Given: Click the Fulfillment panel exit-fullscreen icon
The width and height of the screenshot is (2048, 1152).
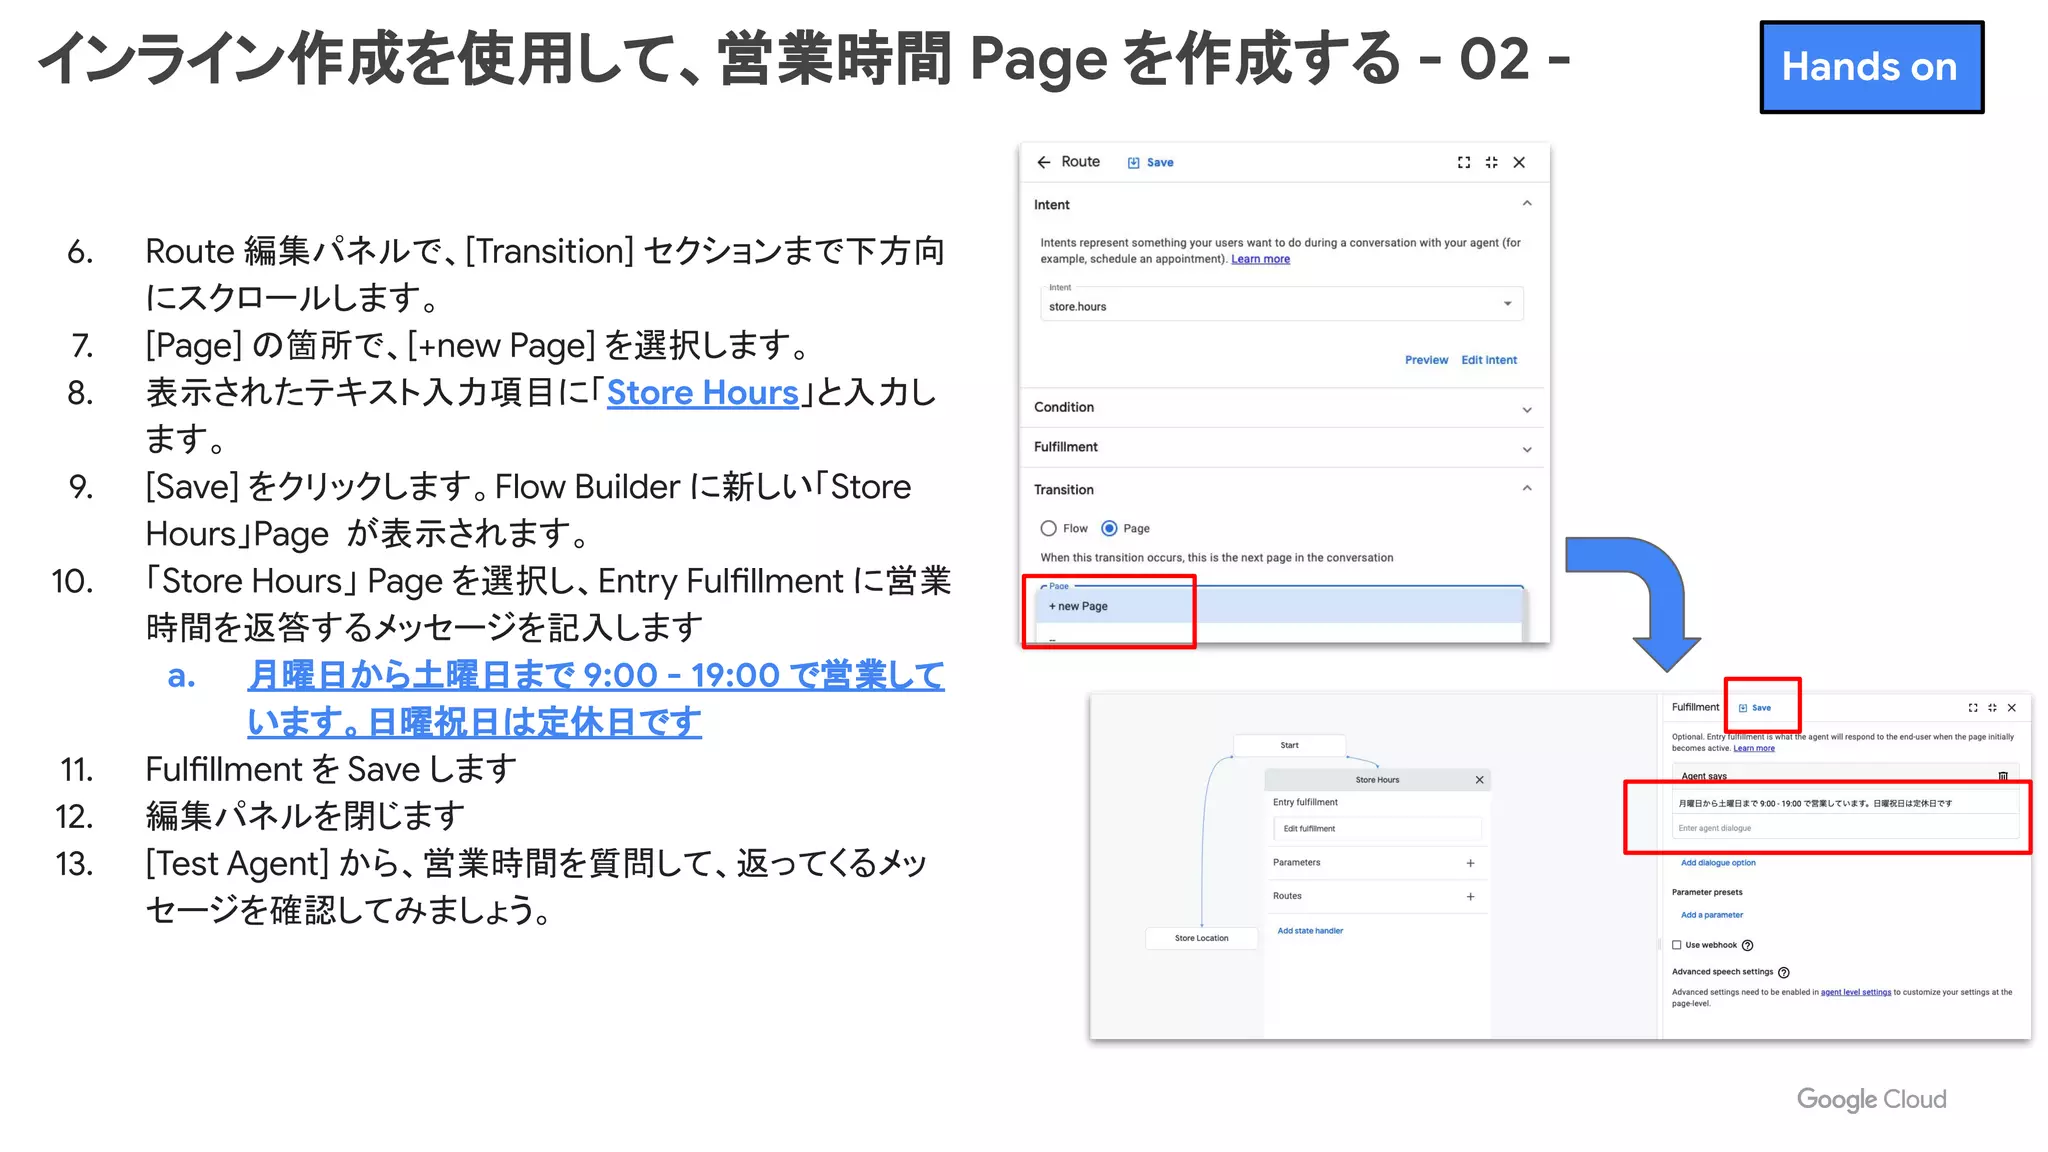Looking at the screenshot, I should click(1992, 708).
